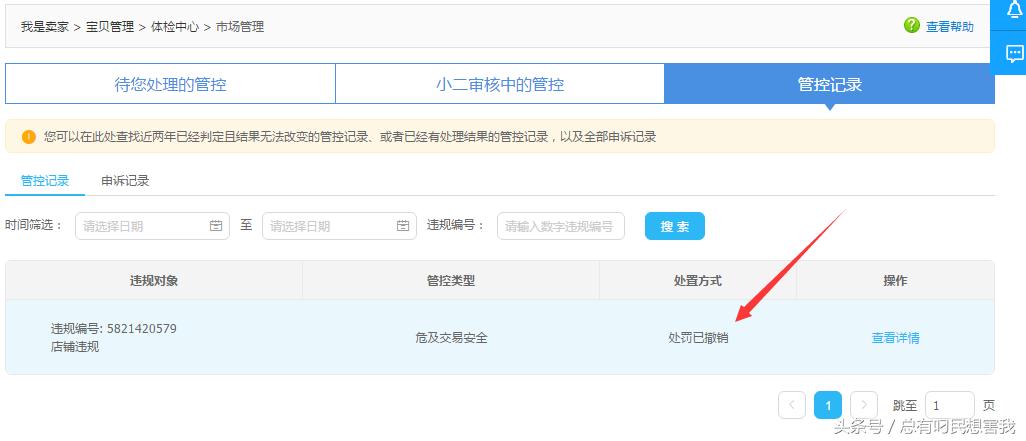Click the calendar icon in end date field

click(x=403, y=226)
